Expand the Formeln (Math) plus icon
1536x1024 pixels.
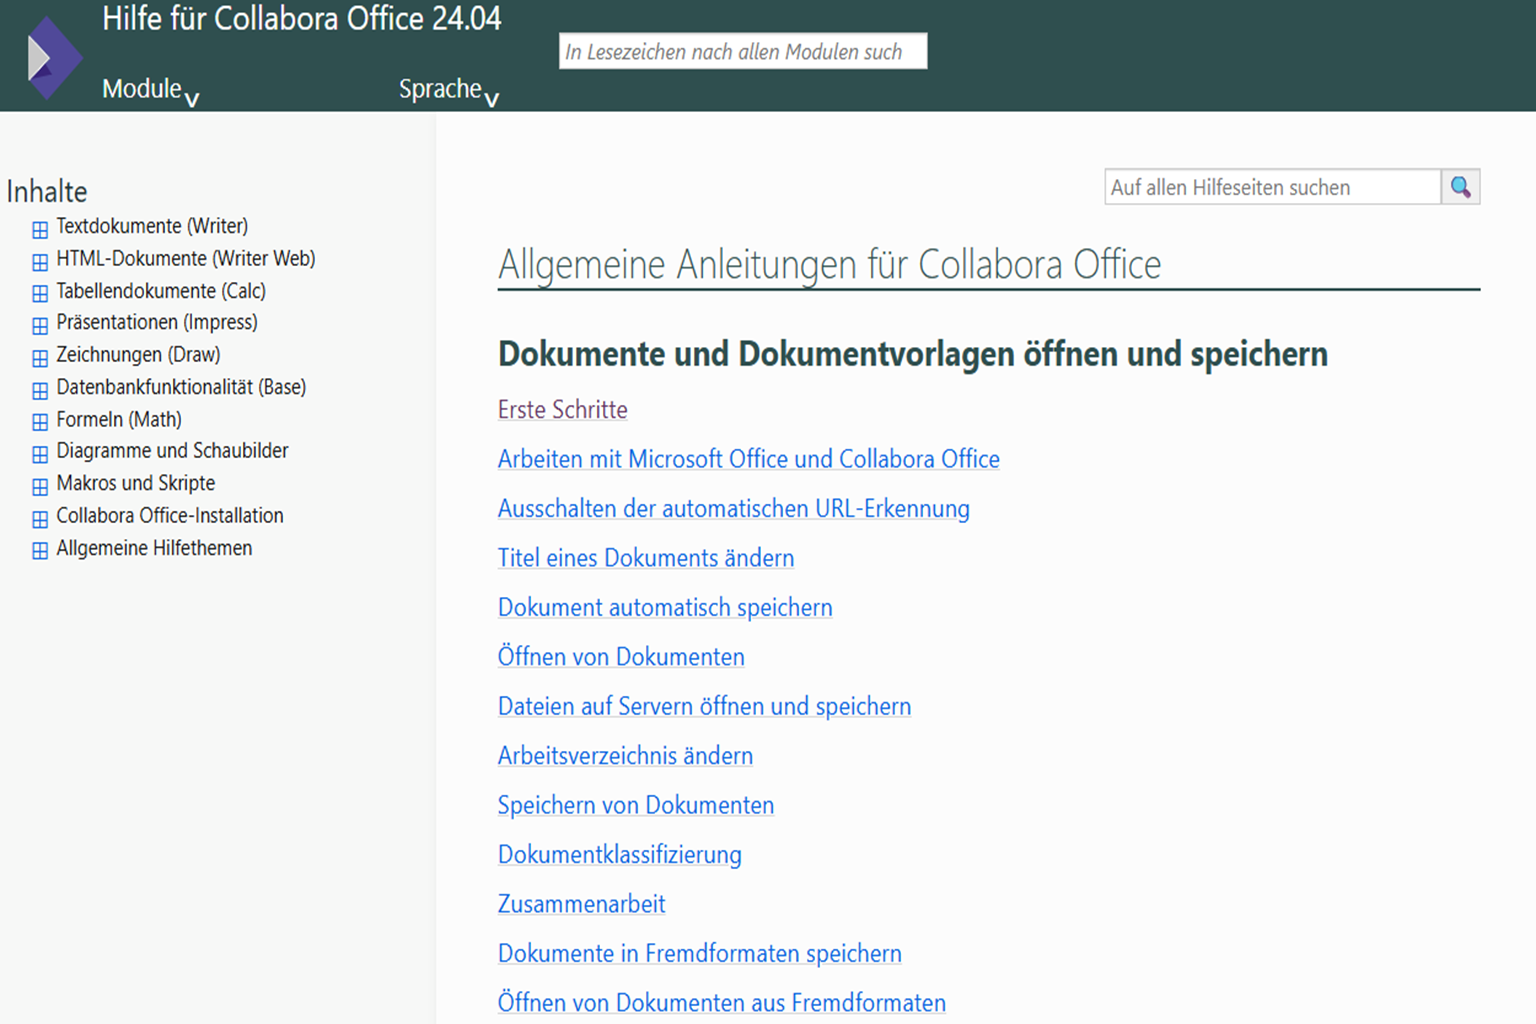click(40, 422)
